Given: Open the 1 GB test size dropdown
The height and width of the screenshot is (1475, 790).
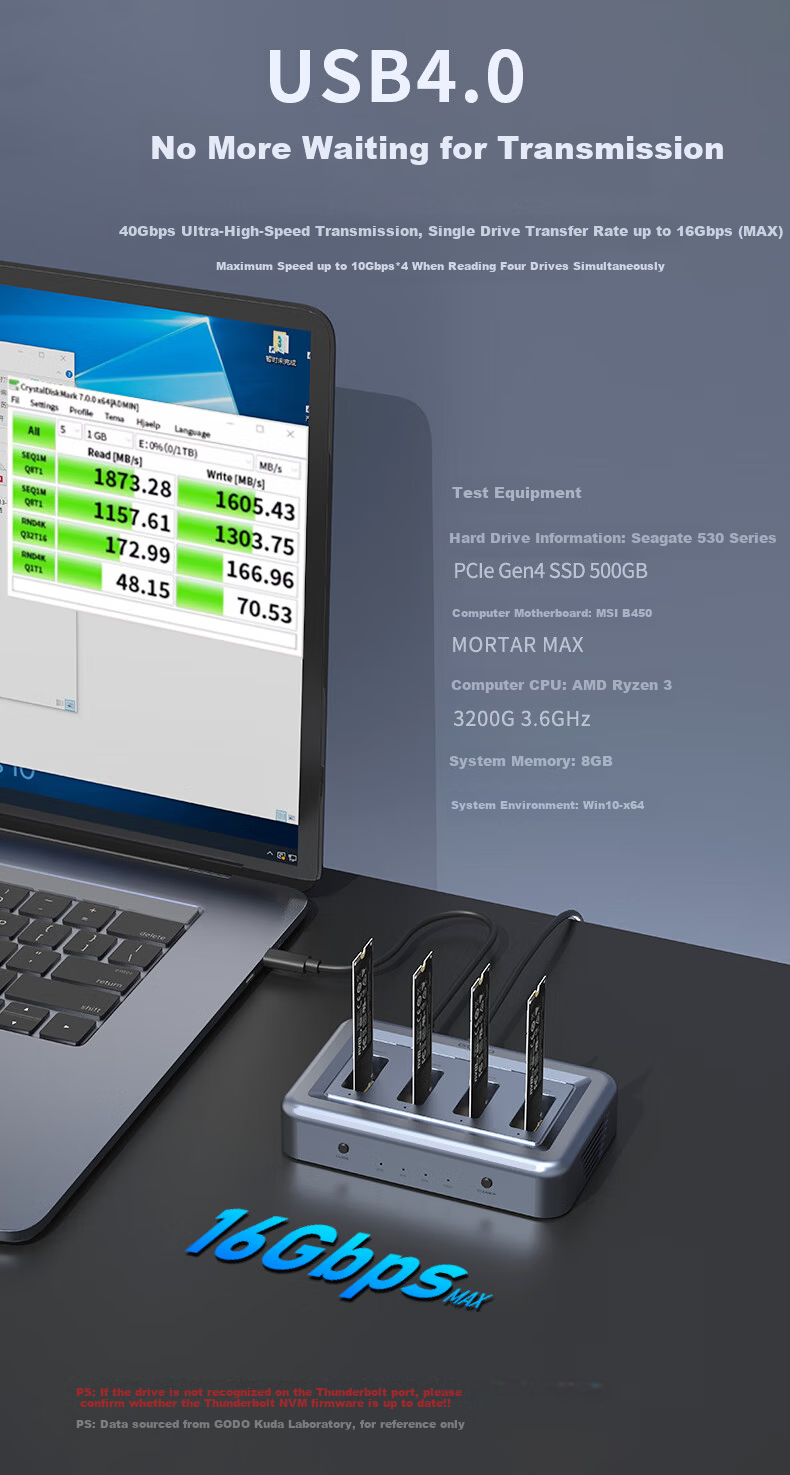Looking at the screenshot, I should tap(109, 437).
